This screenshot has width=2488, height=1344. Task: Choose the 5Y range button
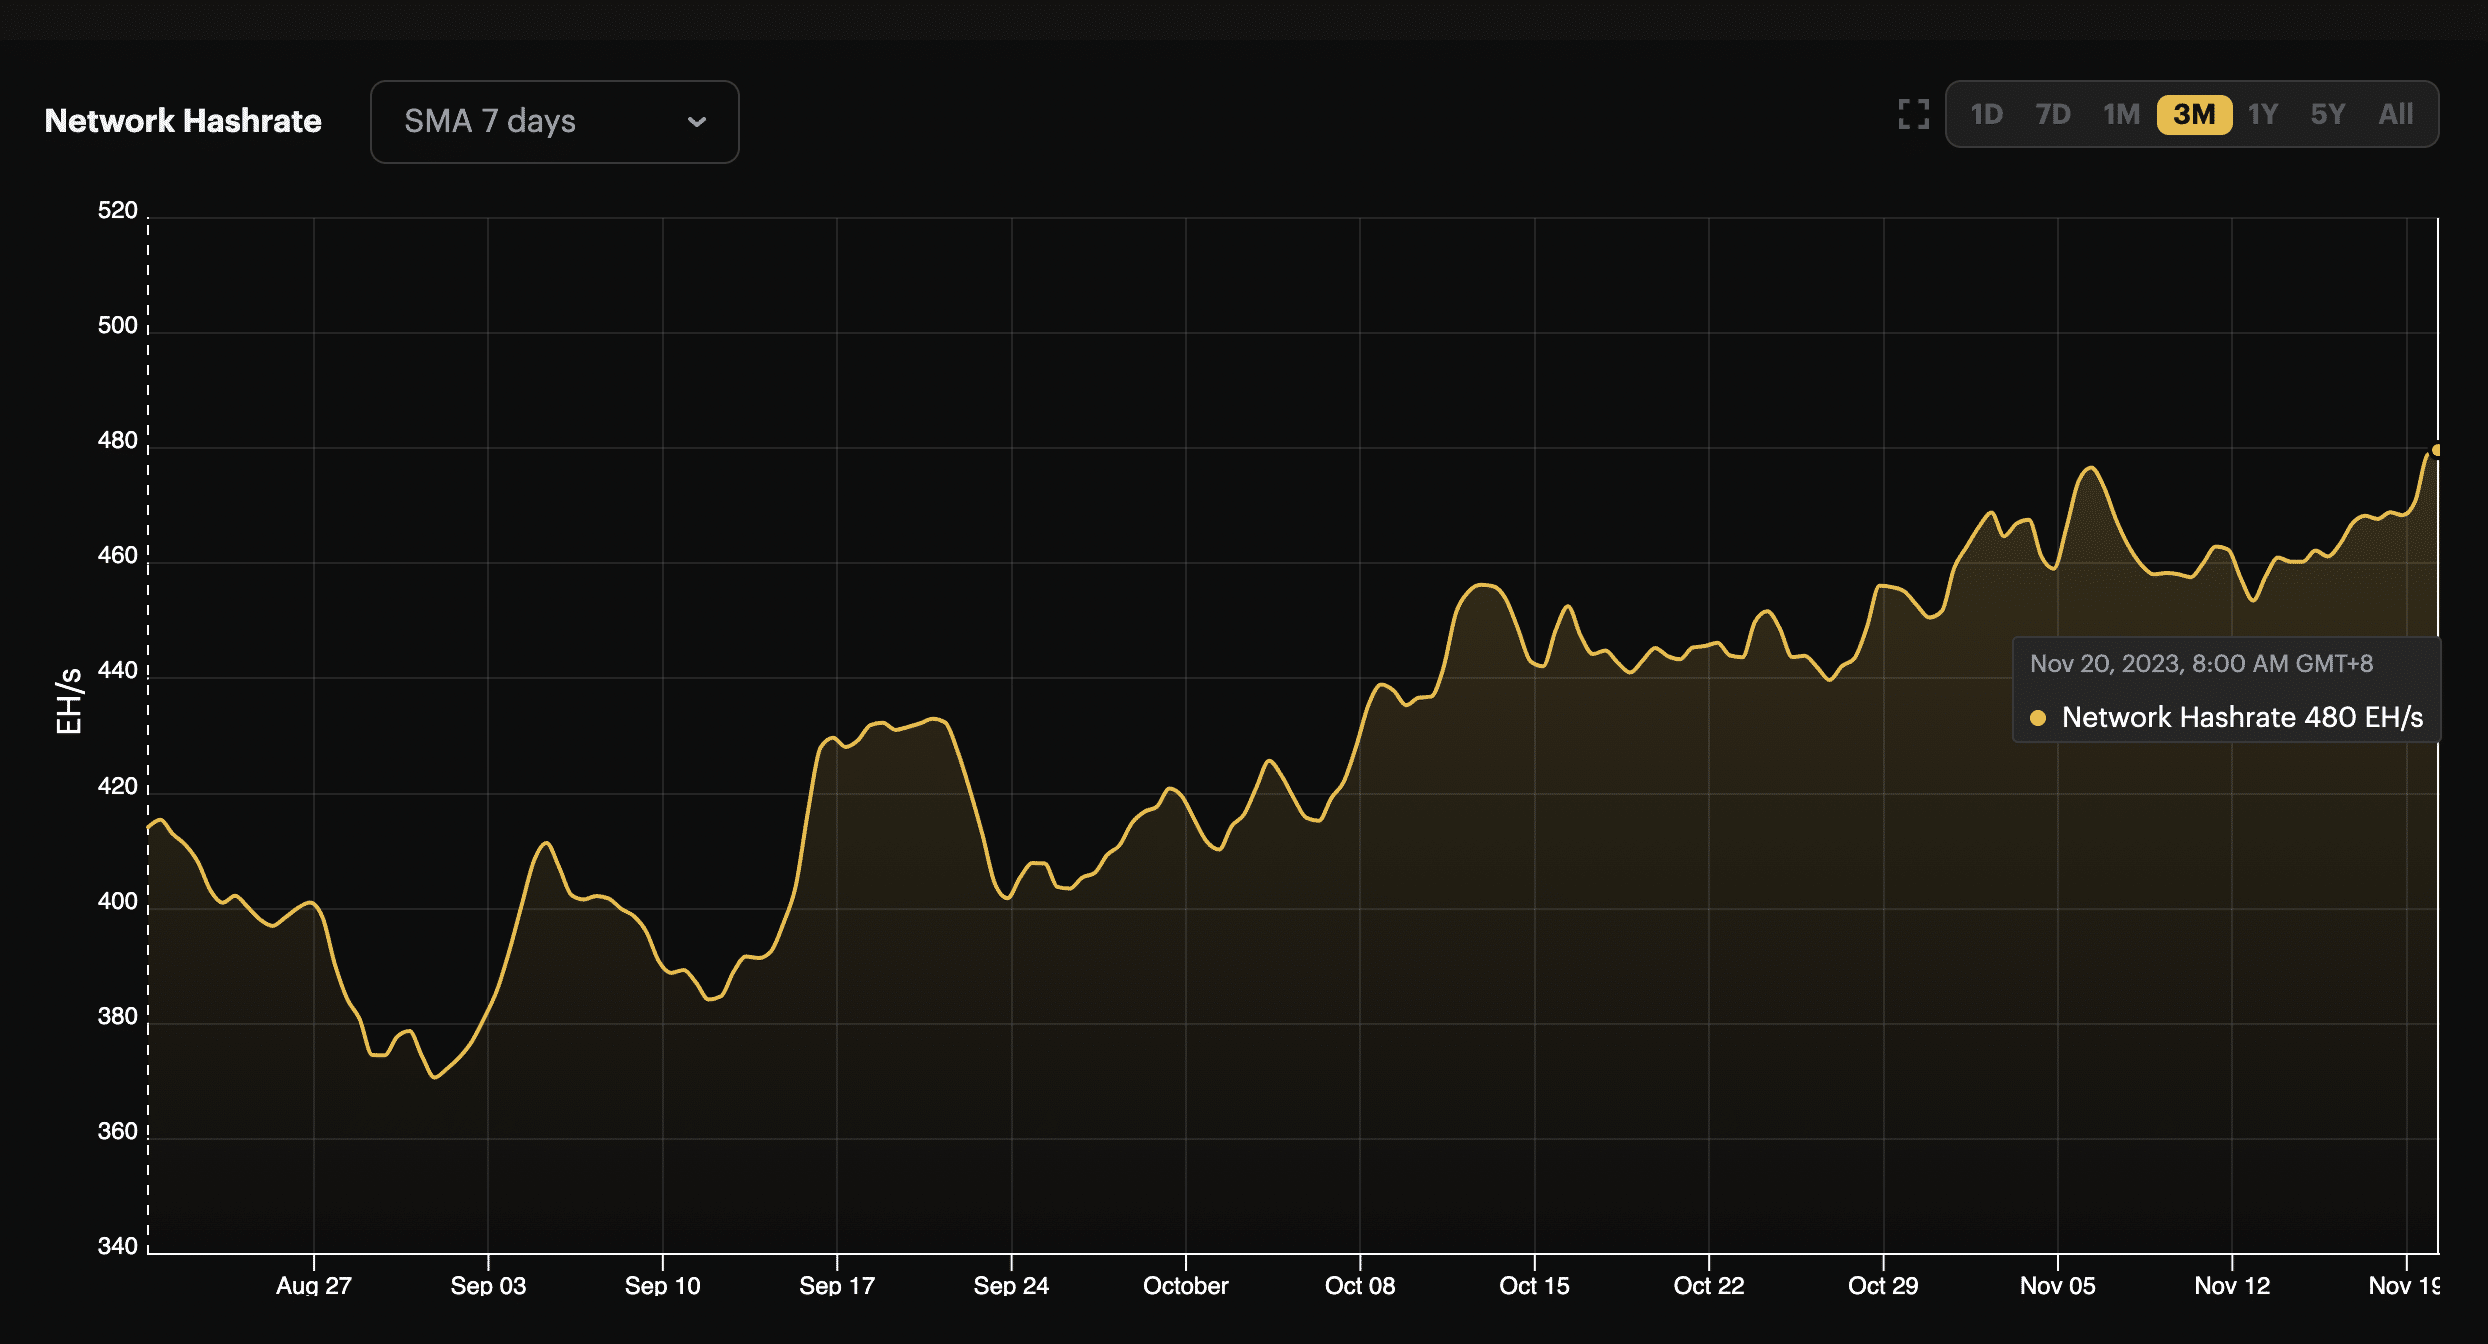pyautogui.click(x=2328, y=114)
